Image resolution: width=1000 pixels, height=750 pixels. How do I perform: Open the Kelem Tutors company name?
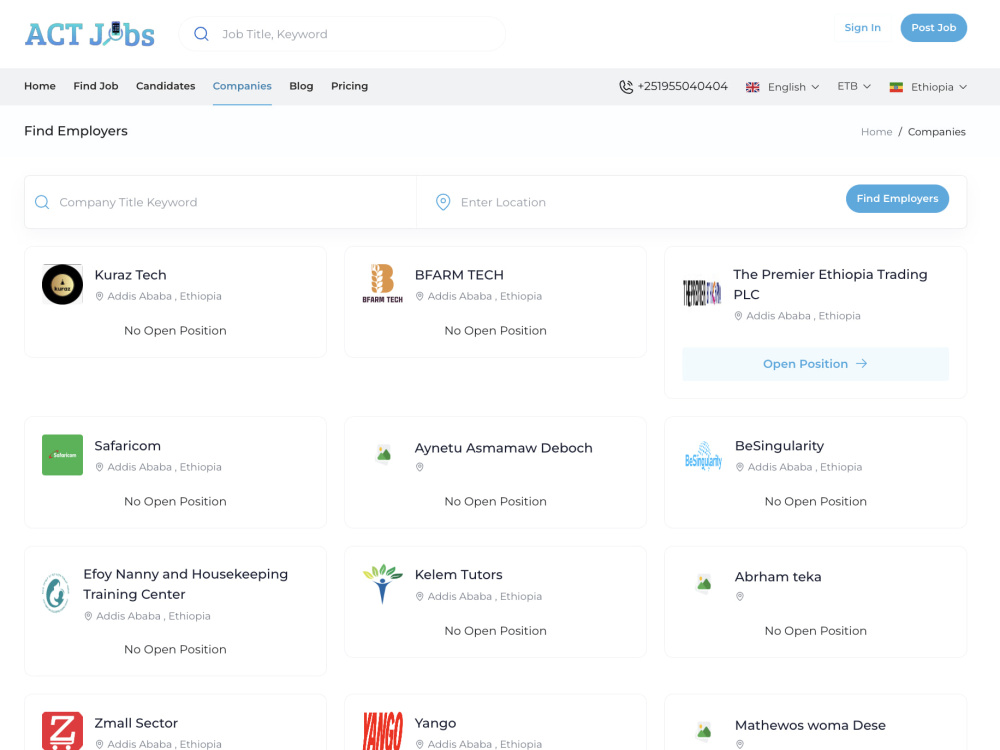click(459, 575)
